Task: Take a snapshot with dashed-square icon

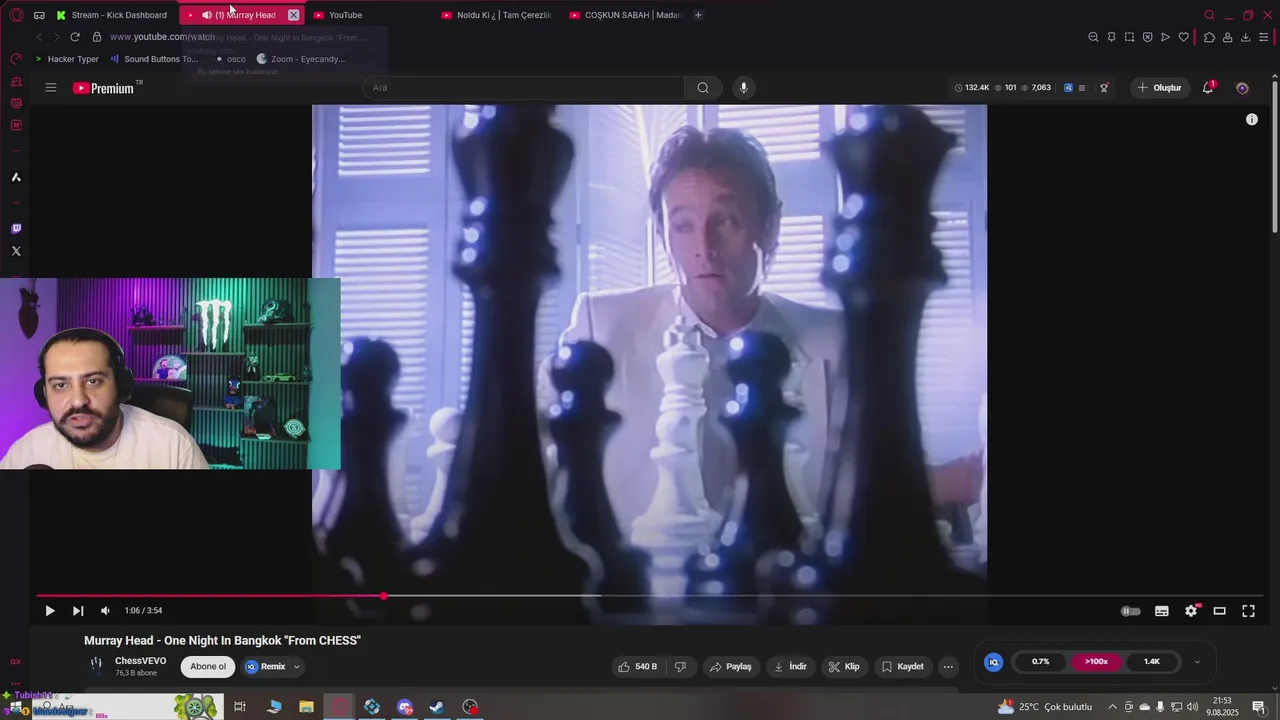Action: (1129, 37)
